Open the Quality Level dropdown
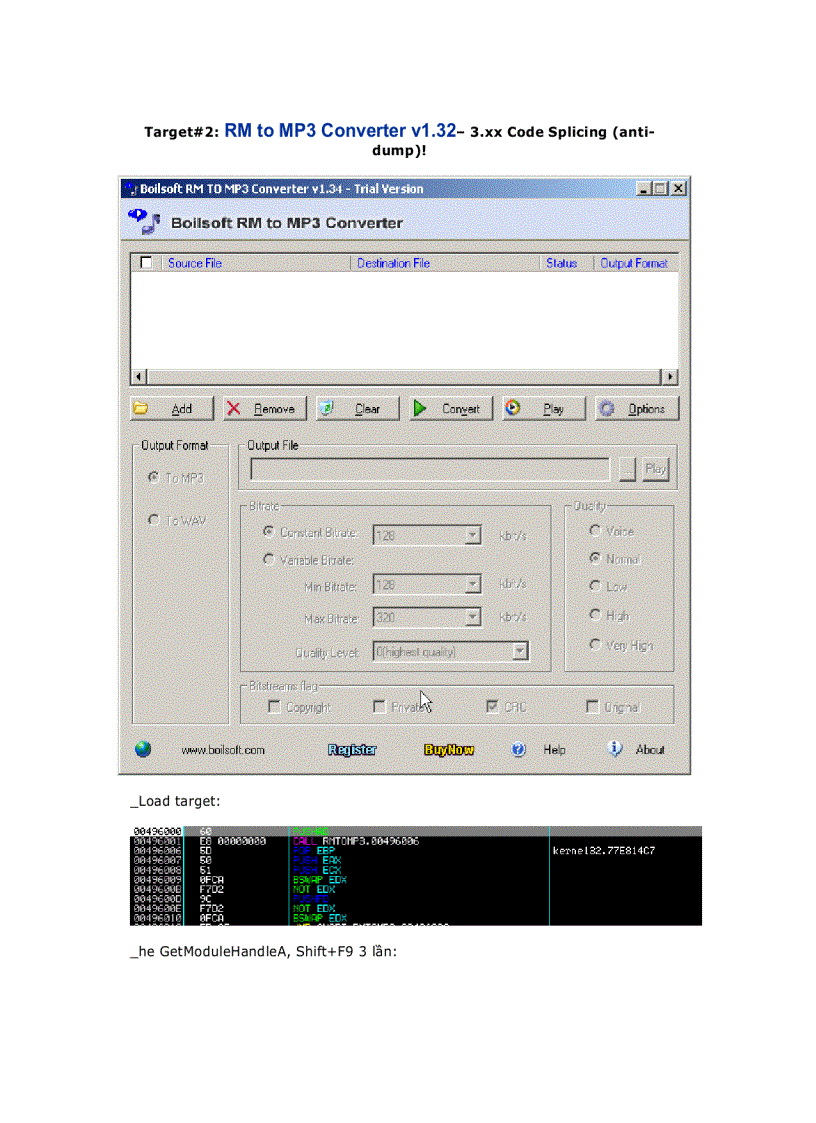816x1123 pixels. tap(518, 652)
